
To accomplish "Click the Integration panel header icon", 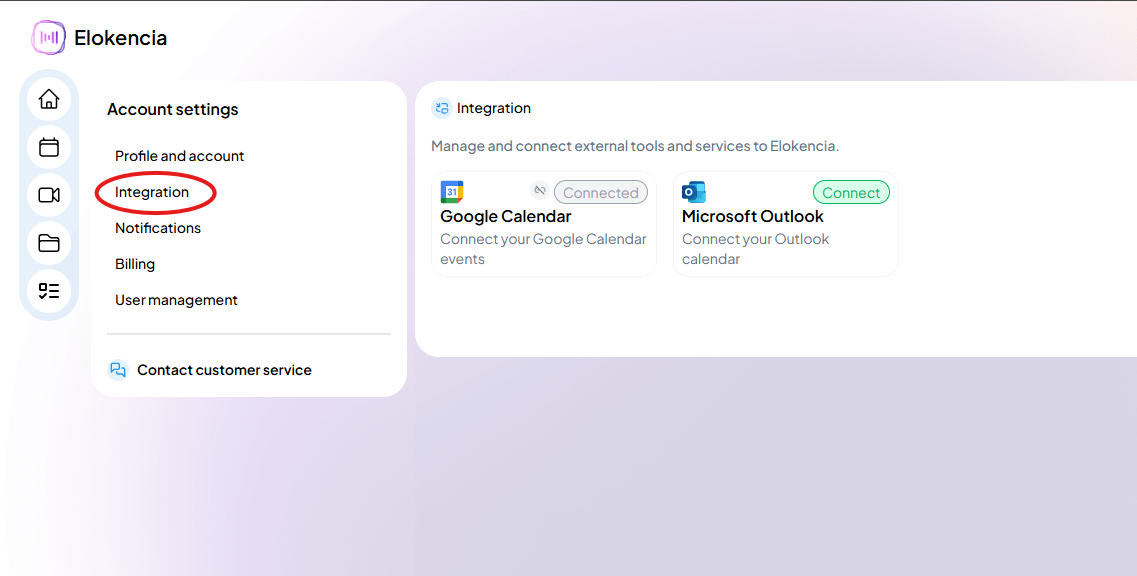I will (x=441, y=107).
